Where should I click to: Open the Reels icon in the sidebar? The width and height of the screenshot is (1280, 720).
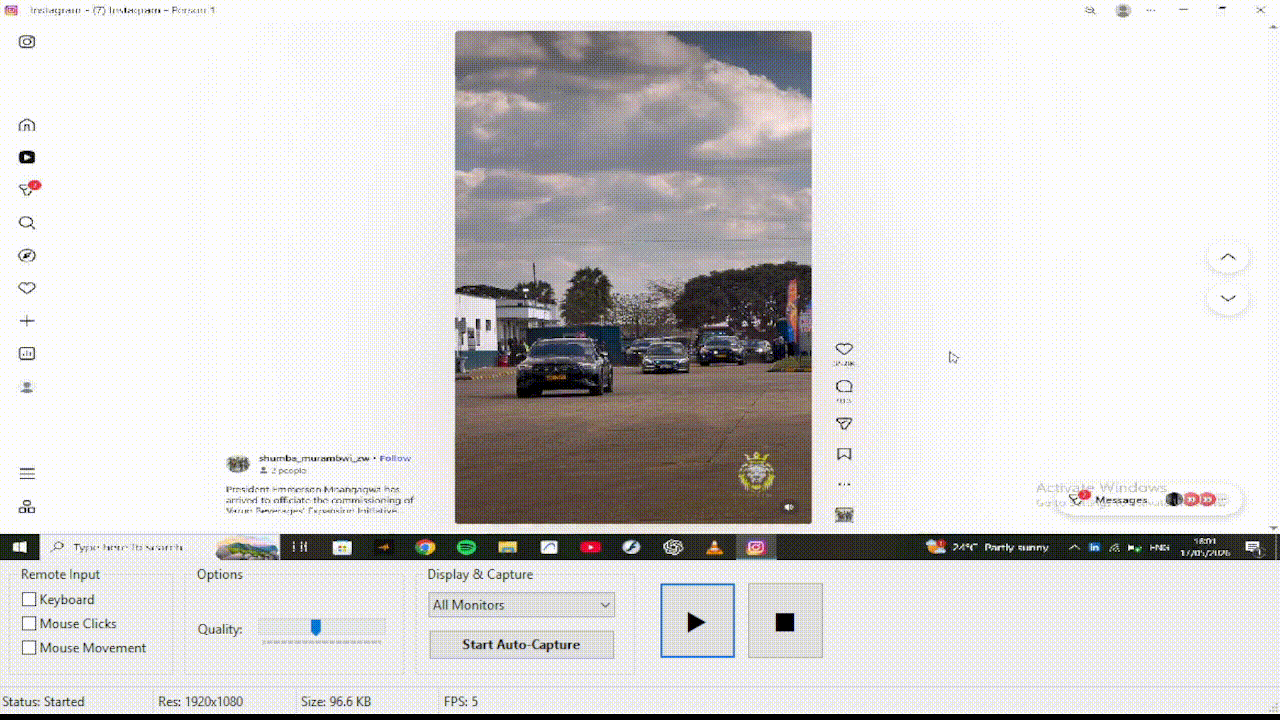27,157
